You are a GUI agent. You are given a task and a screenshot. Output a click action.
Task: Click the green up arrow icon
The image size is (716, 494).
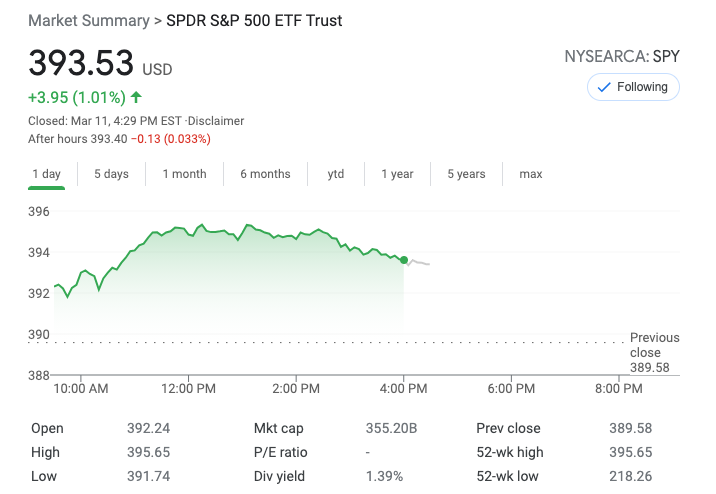tap(136, 98)
